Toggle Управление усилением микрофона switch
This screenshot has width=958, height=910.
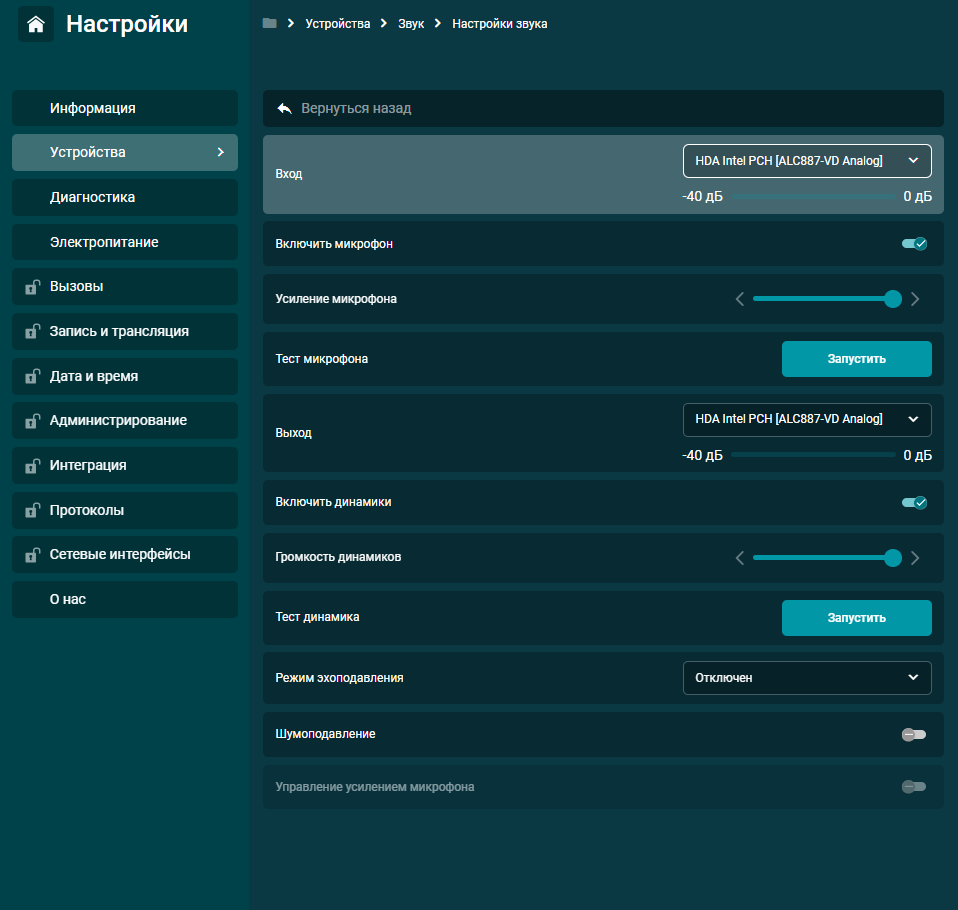pyautogui.click(x=914, y=787)
